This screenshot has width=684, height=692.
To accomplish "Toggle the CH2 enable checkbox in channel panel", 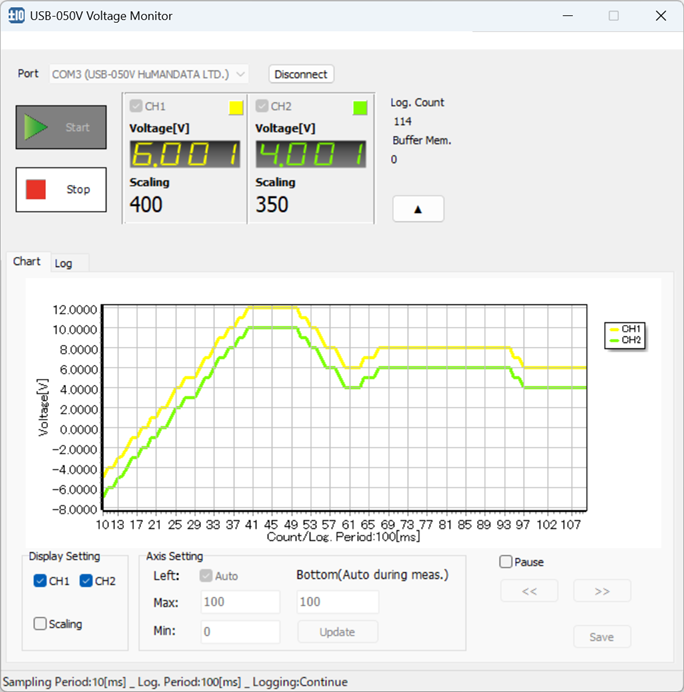I will (262, 106).
